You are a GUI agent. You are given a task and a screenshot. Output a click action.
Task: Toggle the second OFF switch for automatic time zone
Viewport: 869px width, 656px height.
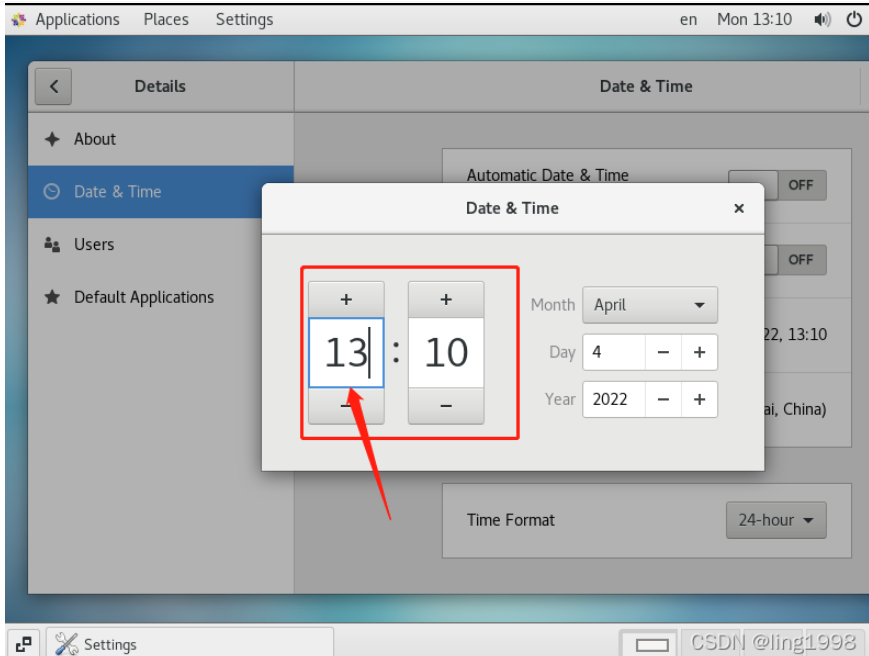tap(795, 260)
